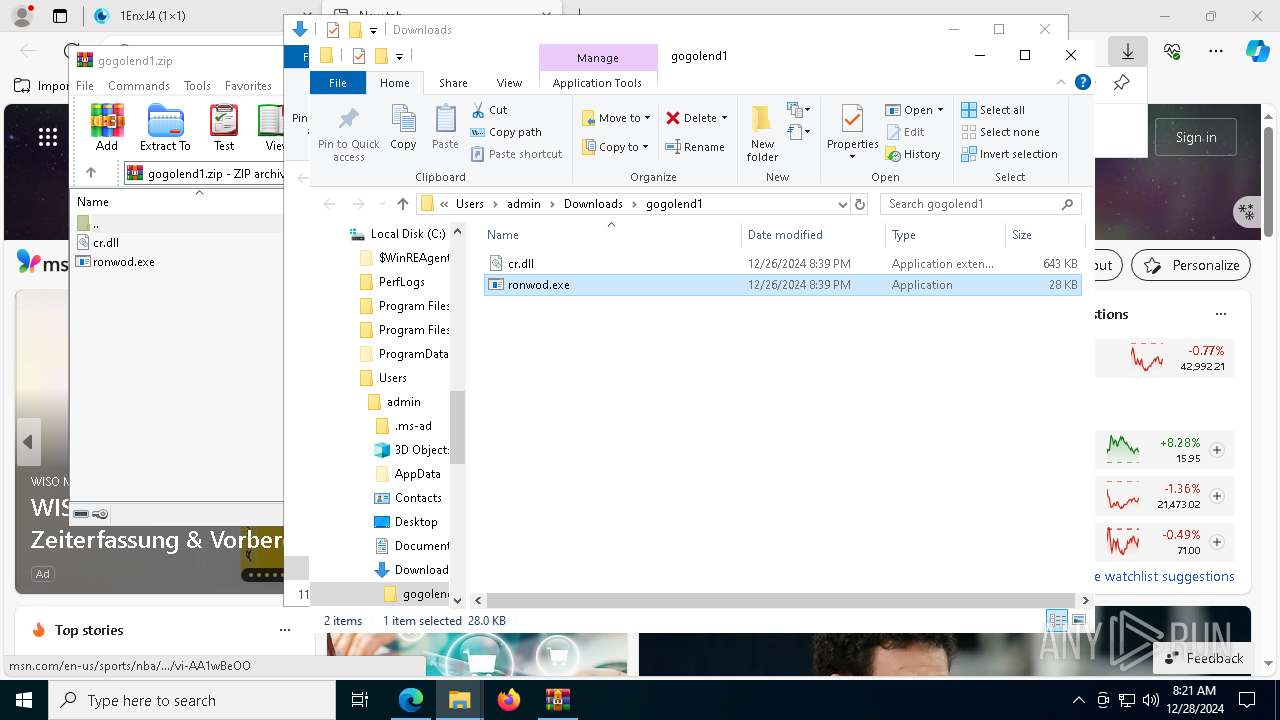This screenshot has width=1280, height=720.
Task: Click Select none in ribbon
Action: [1000, 132]
